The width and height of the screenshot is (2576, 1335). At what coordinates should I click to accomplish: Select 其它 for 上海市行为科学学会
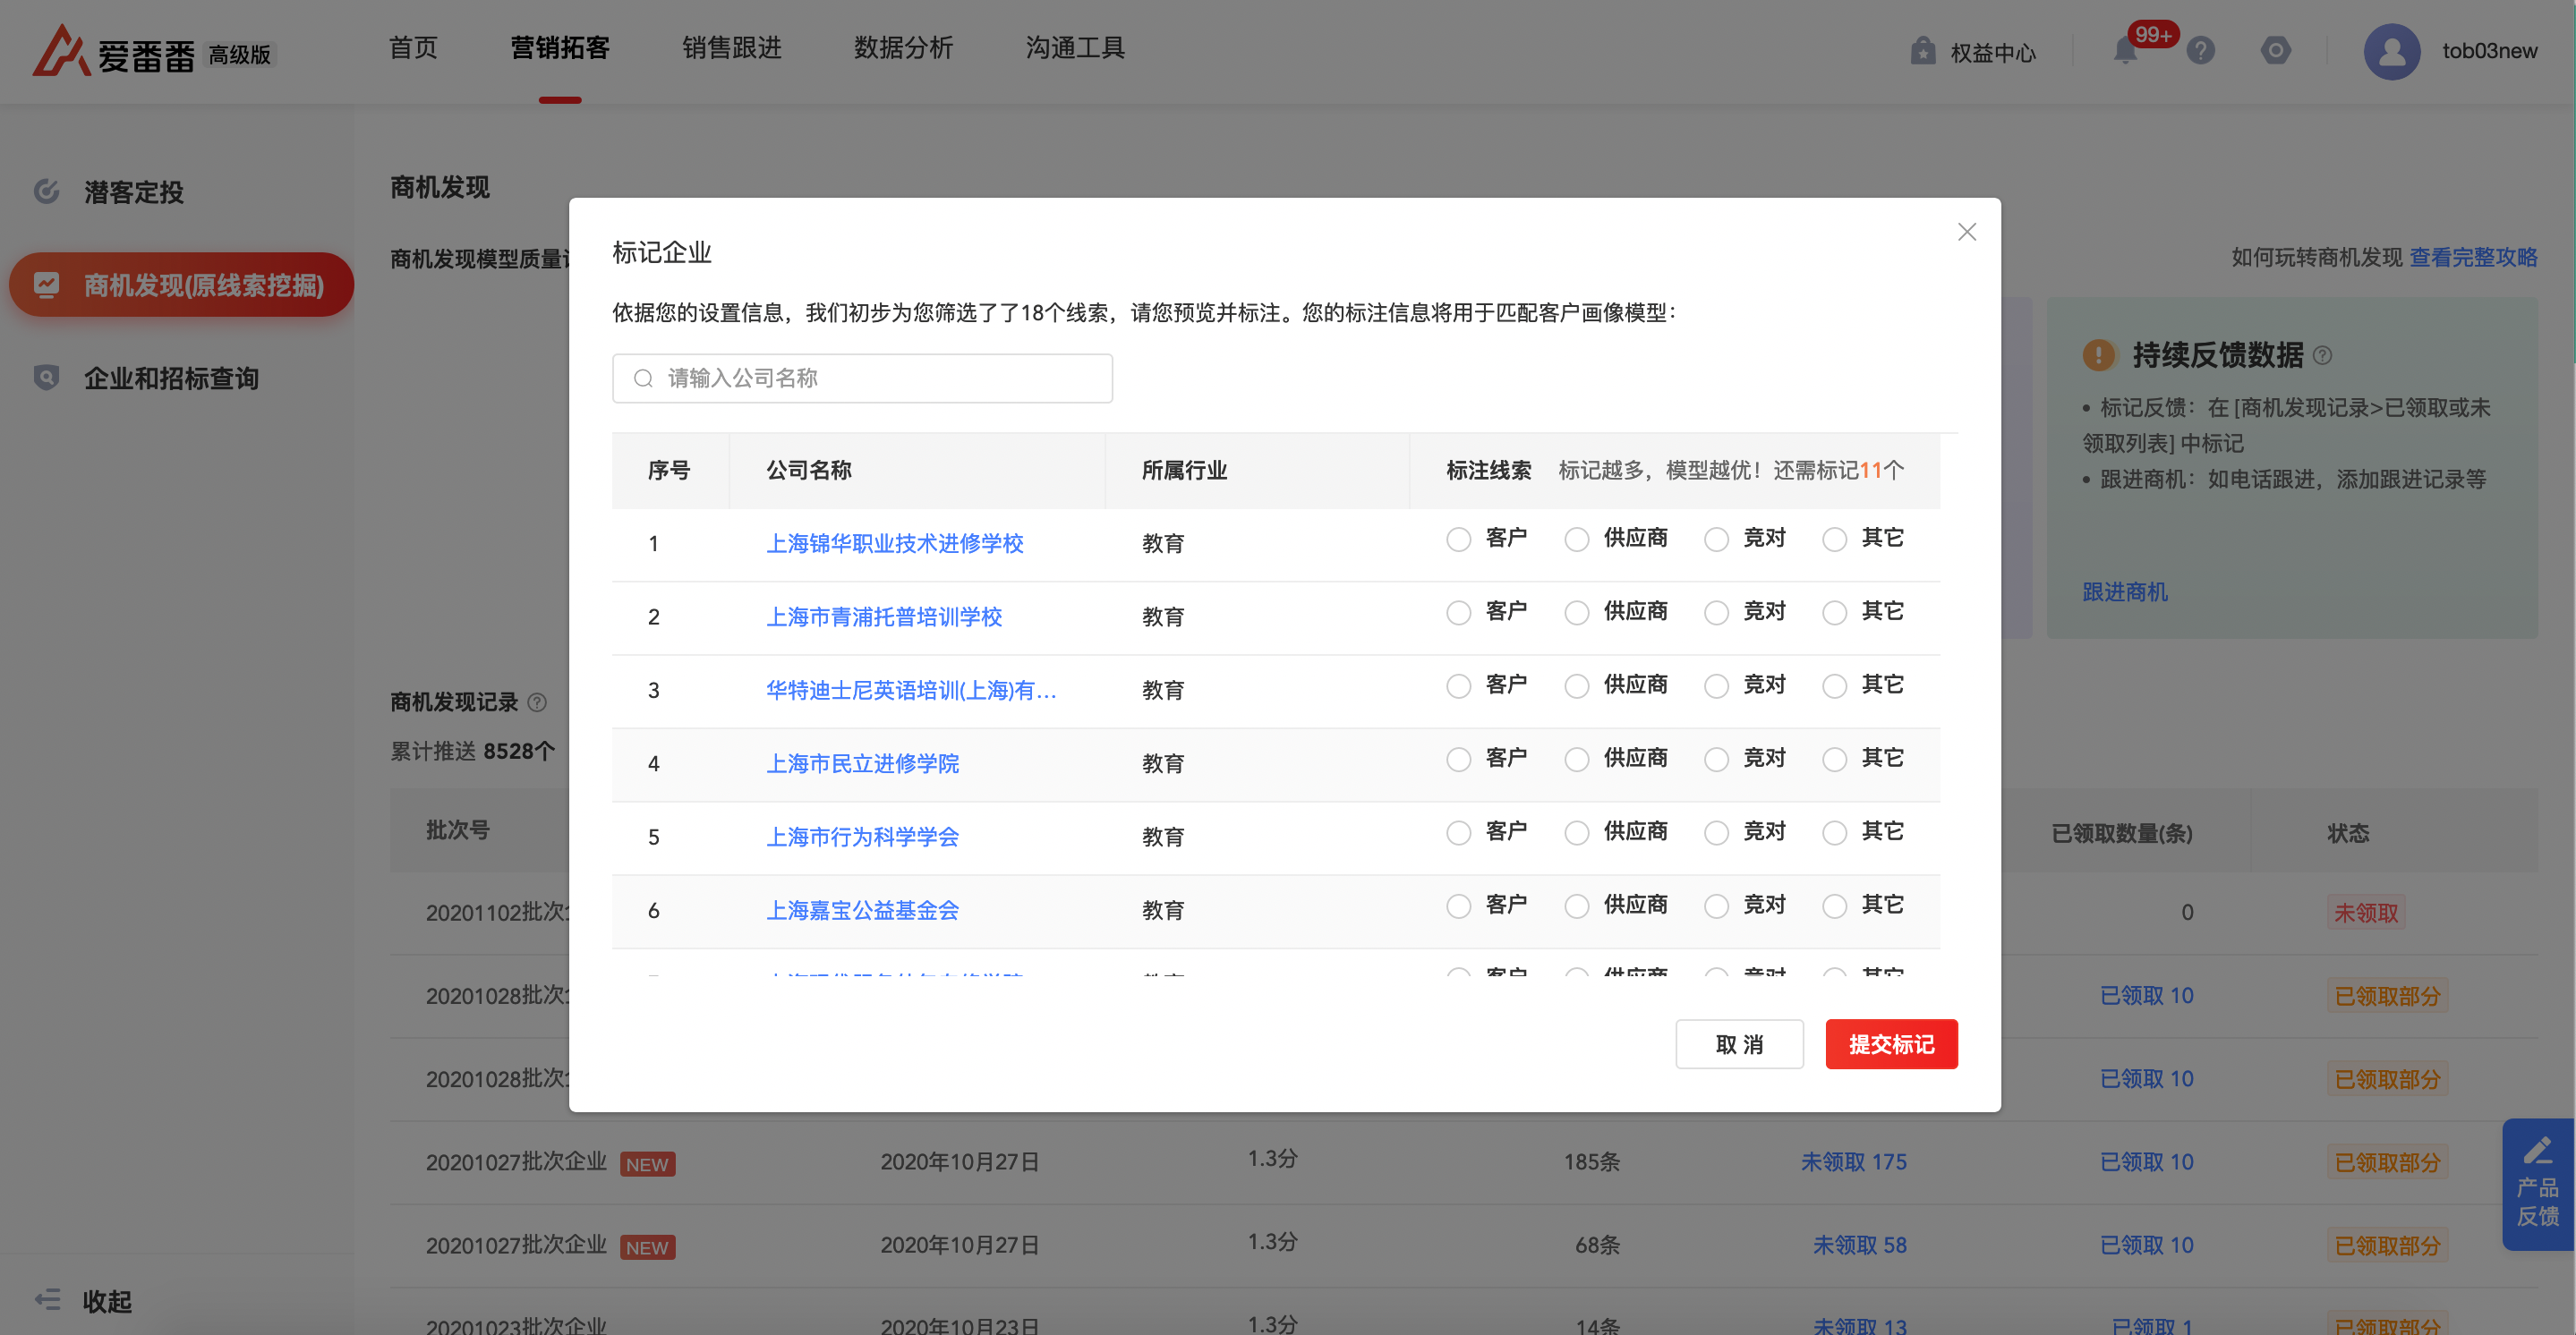point(1834,832)
